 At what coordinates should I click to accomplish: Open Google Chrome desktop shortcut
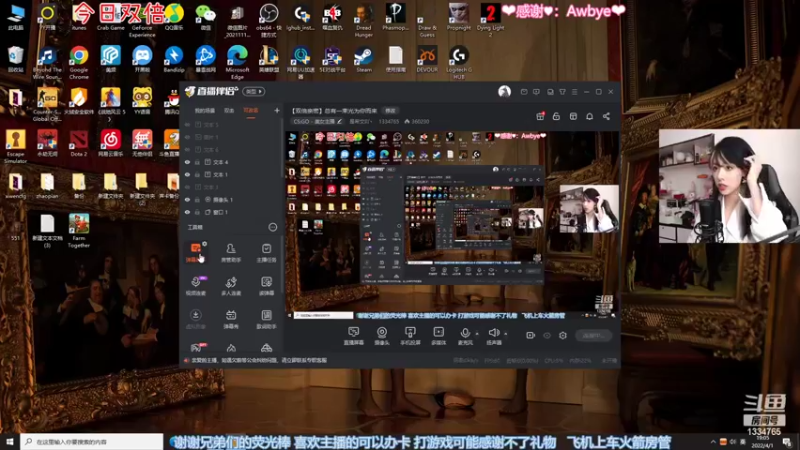pyautogui.click(x=79, y=62)
